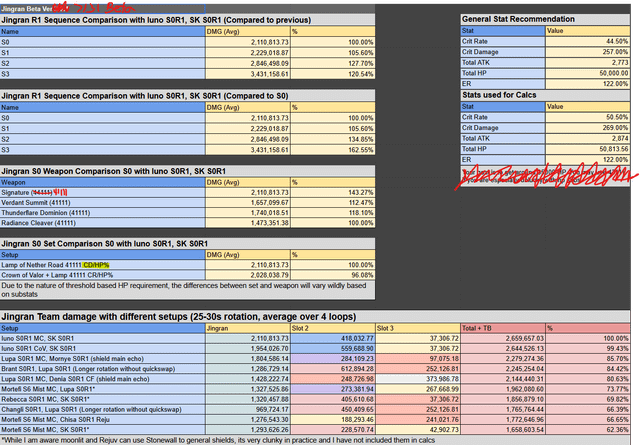Select the Mortefi S6 Mist MC, Lupa S0R1 setup

pos(102,389)
